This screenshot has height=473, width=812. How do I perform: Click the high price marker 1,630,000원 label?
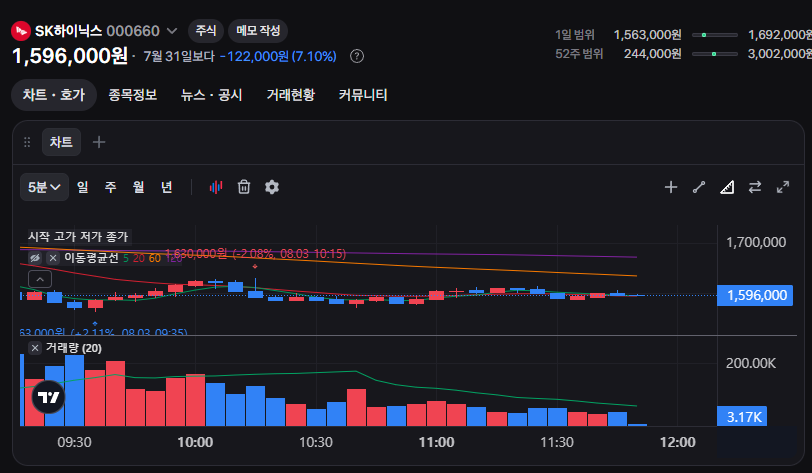(x=255, y=254)
